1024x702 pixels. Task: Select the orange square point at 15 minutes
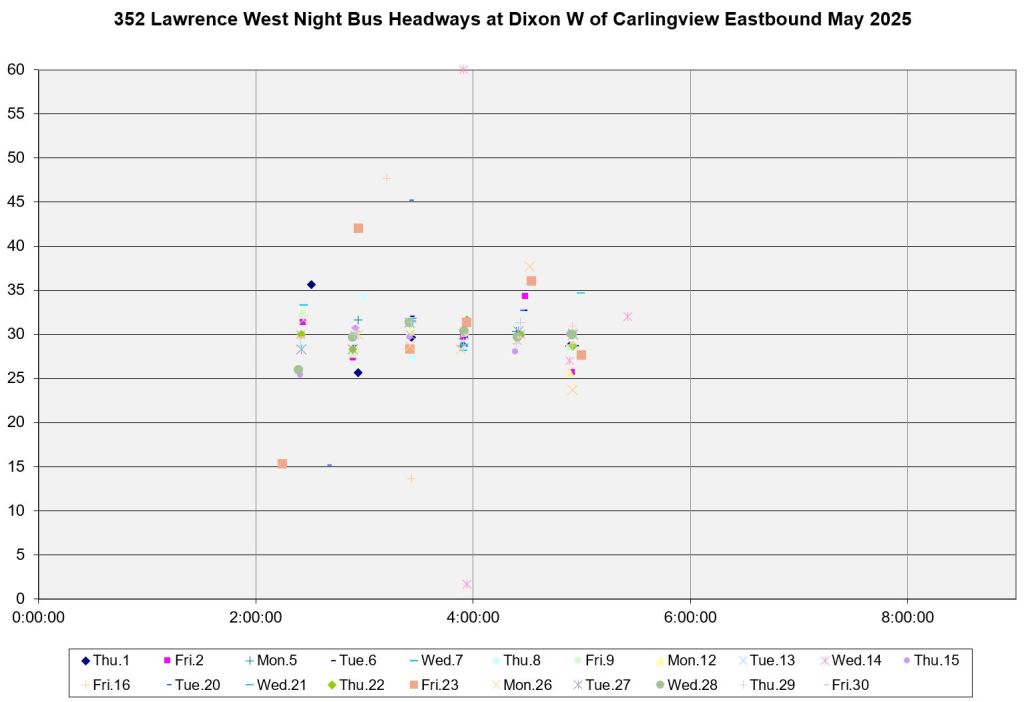coord(282,464)
